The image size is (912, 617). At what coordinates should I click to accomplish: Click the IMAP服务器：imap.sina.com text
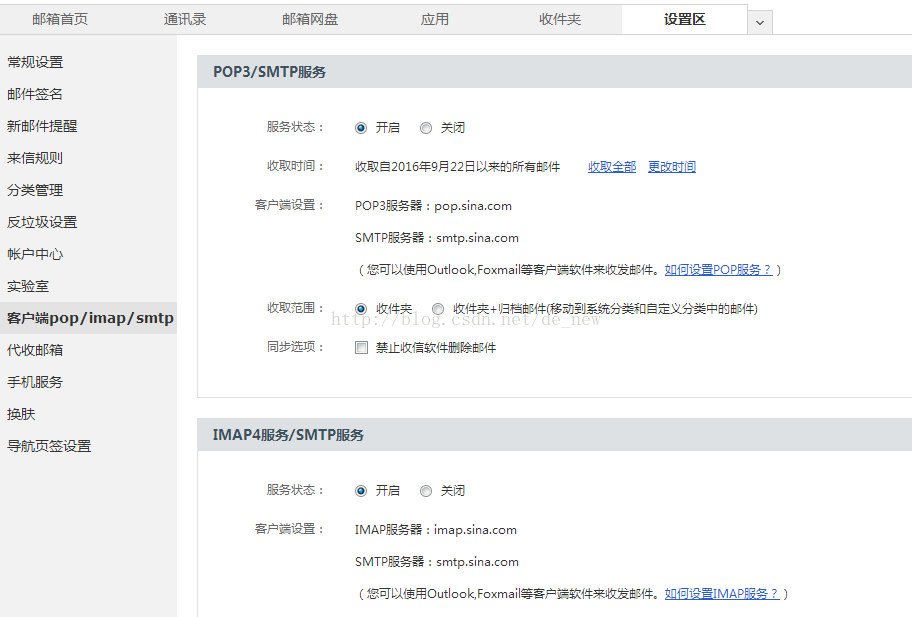pyautogui.click(x=436, y=530)
